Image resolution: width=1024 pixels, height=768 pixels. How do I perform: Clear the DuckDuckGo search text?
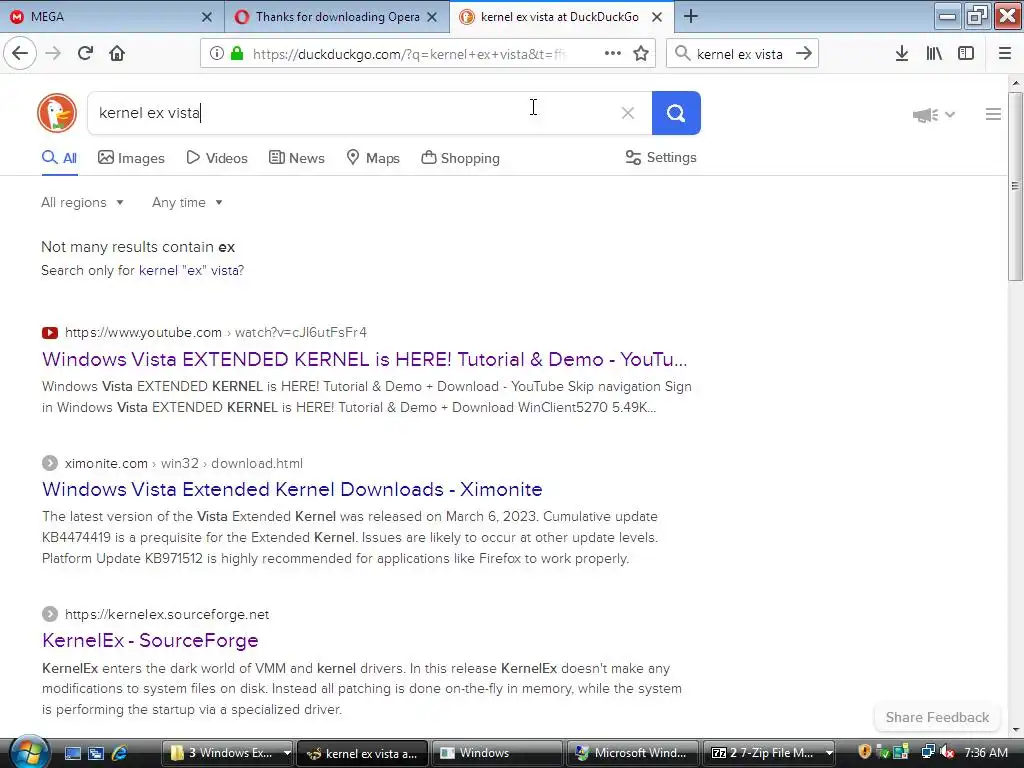pyautogui.click(x=628, y=113)
